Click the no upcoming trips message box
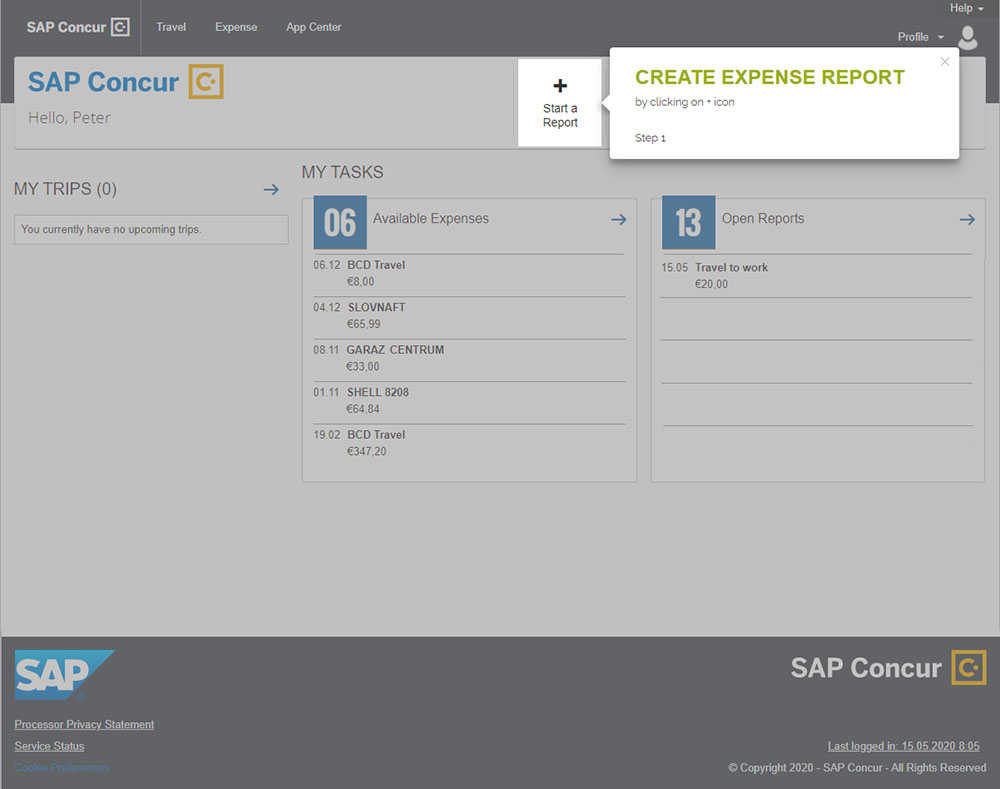The image size is (1000, 789). (151, 230)
